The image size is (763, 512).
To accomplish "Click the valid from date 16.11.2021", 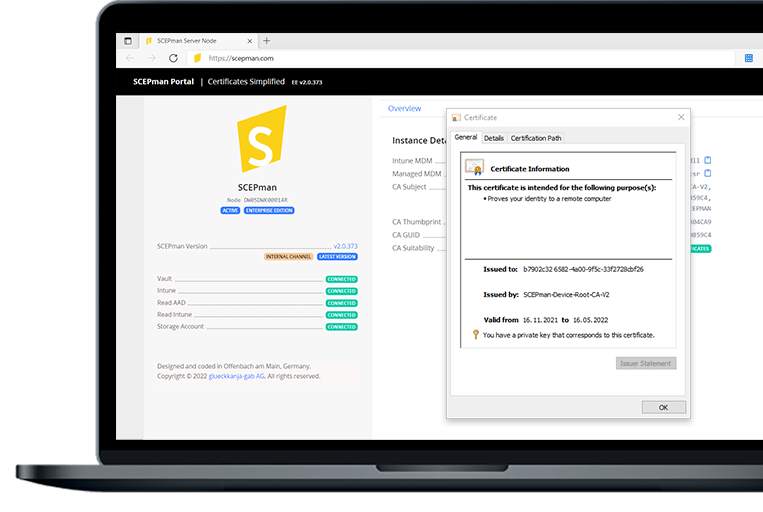I will (541, 320).
